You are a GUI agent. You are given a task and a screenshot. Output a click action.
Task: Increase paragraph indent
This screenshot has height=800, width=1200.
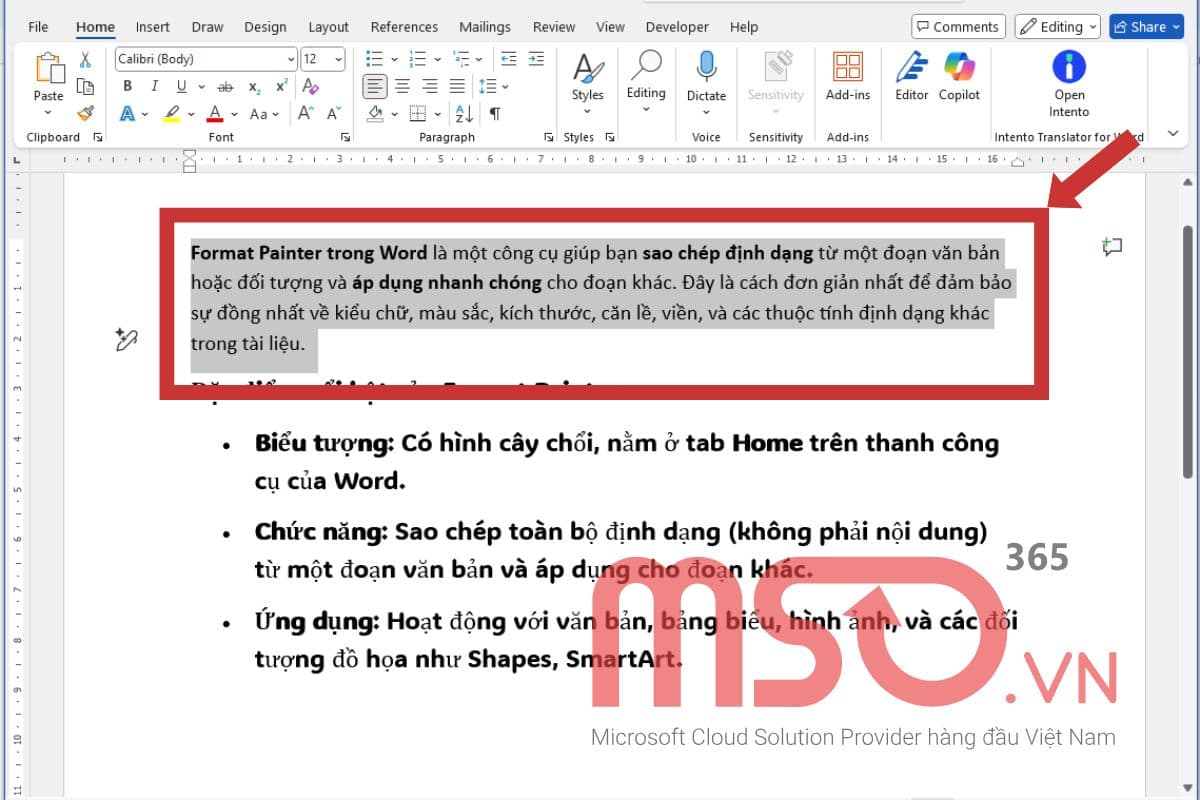click(x=538, y=59)
